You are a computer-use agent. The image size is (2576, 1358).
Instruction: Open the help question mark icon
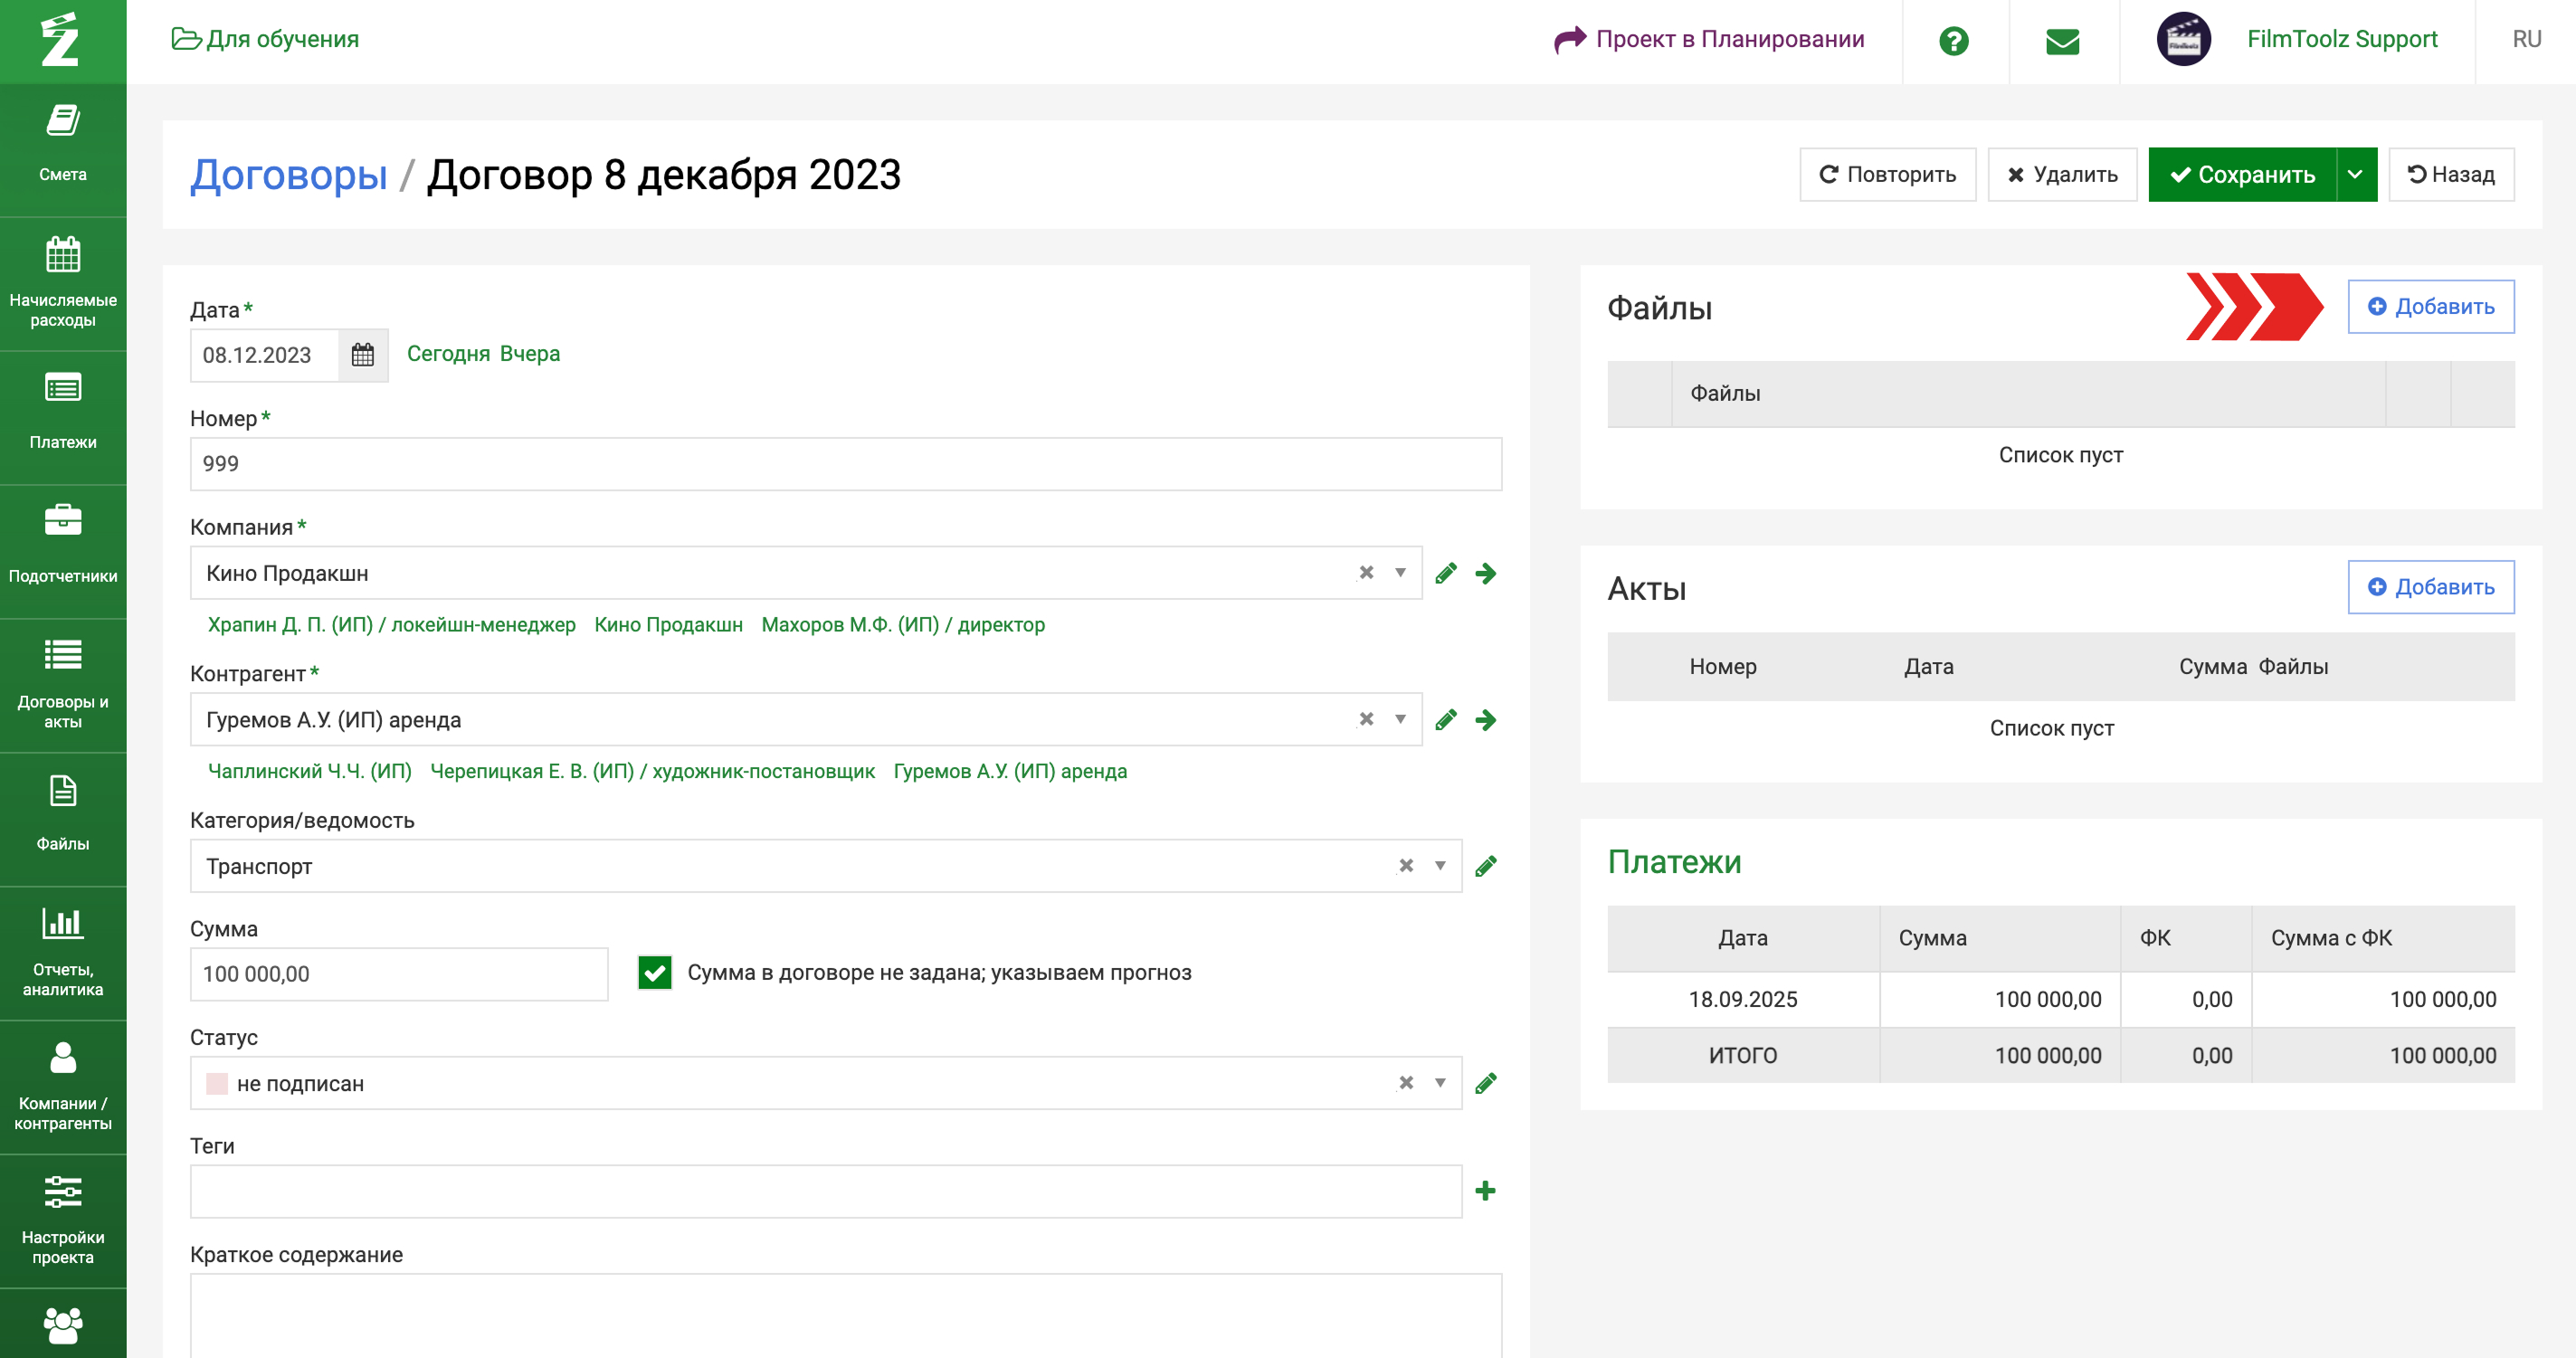1953,40
